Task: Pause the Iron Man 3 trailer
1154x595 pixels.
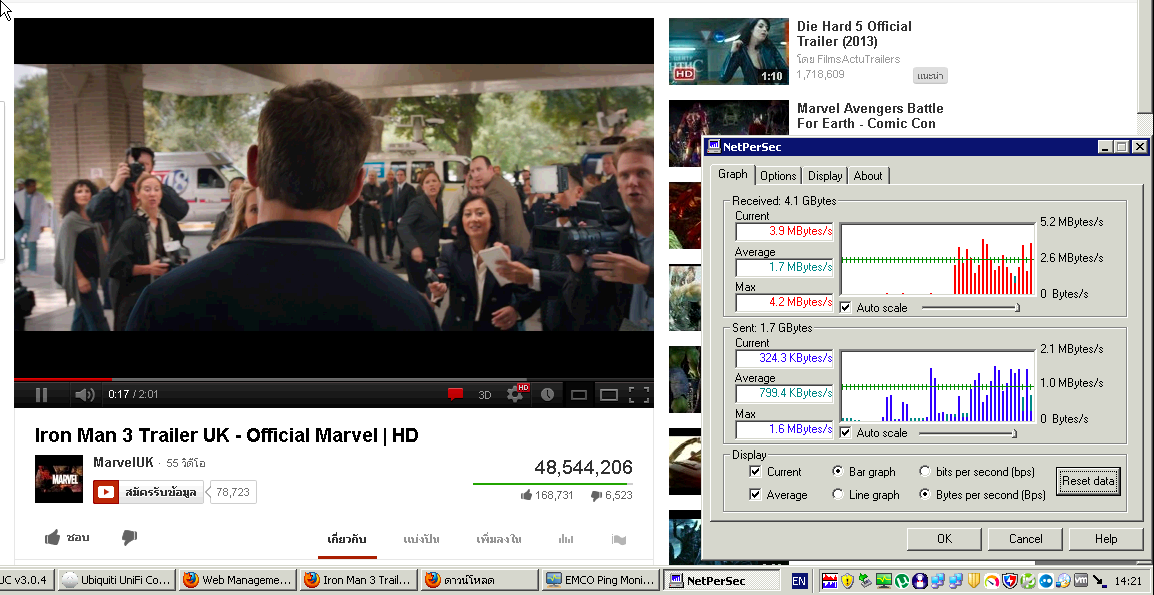Action: [41, 395]
